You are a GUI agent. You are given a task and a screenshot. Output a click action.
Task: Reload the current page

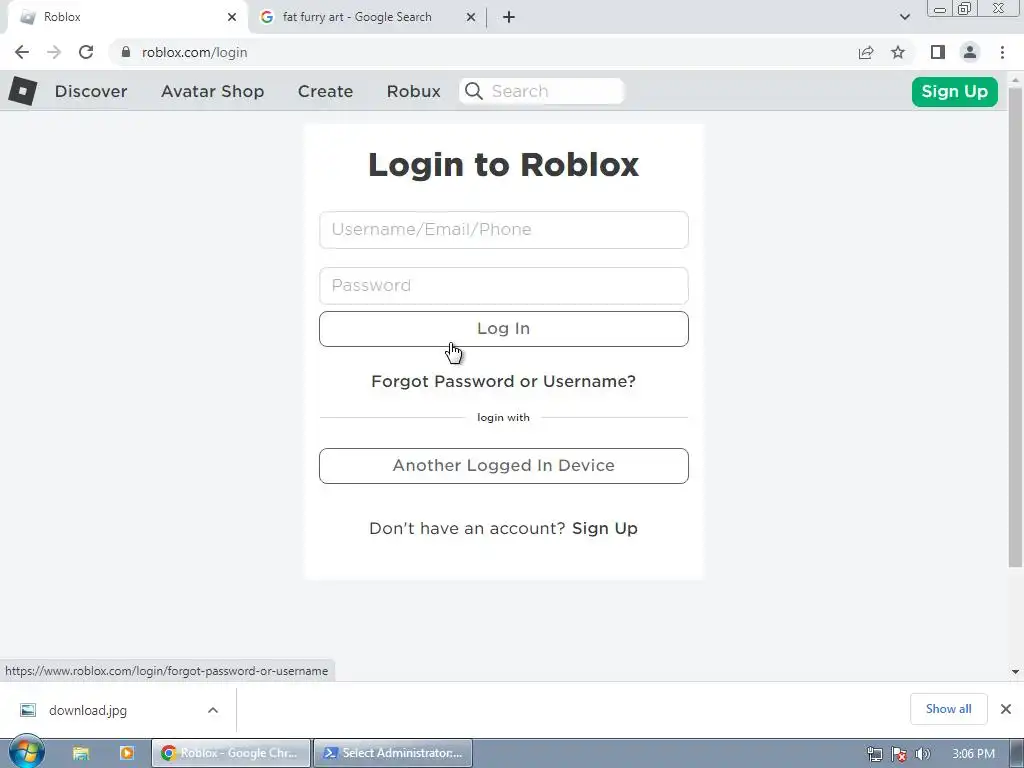[86, 52]
